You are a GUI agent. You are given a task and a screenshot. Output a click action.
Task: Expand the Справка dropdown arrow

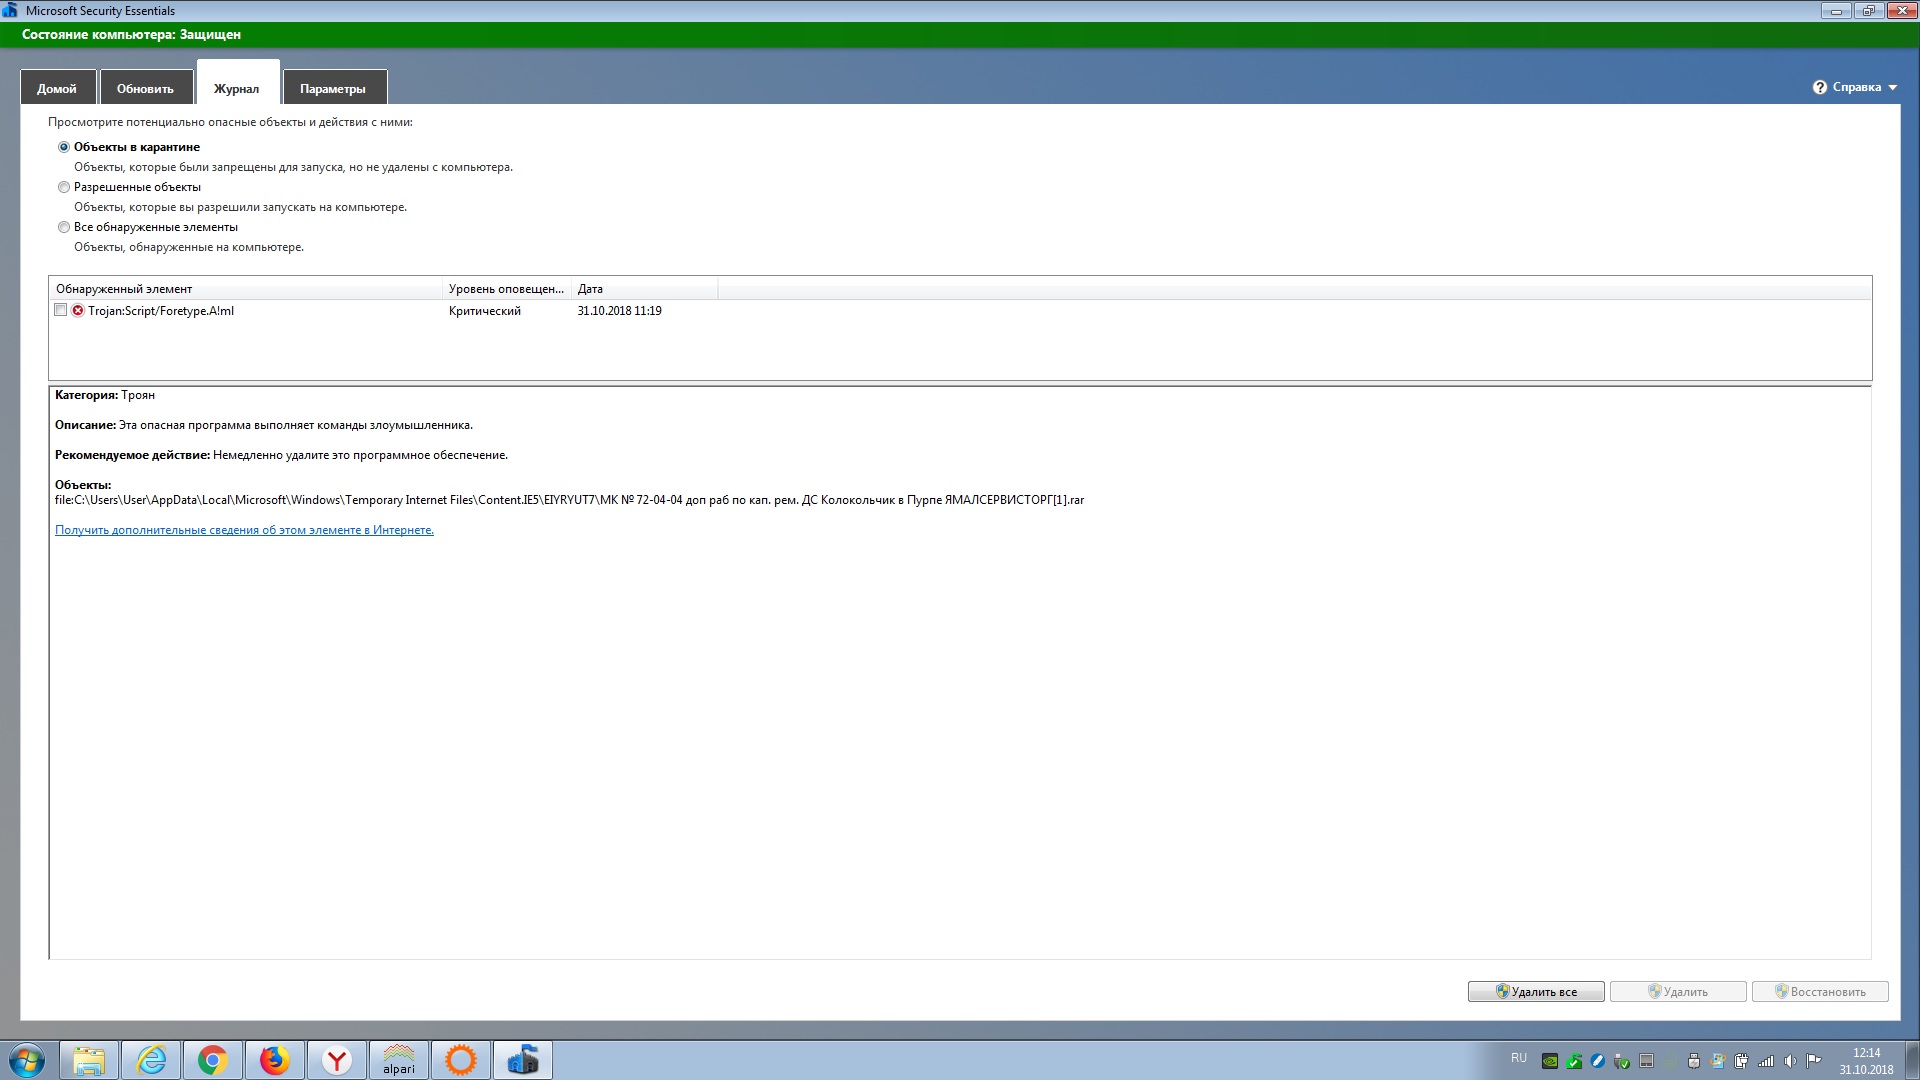click(1892, 88)
